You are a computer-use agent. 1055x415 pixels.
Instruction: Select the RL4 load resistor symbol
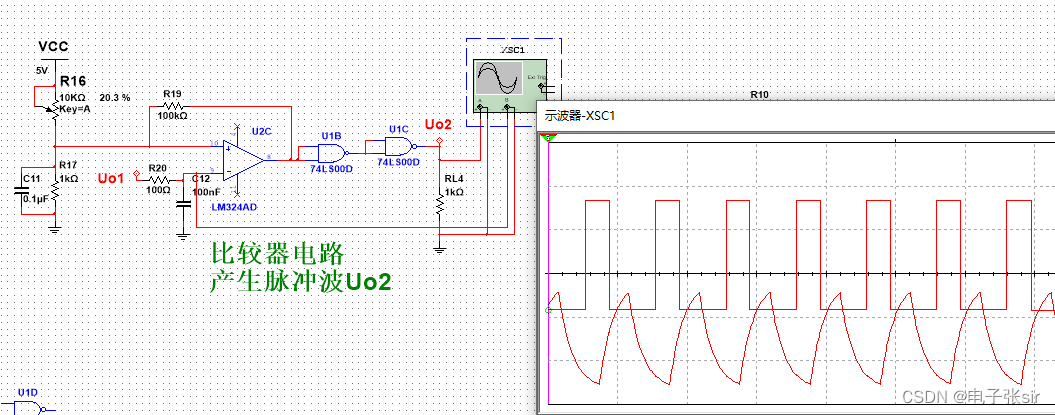(439, 203)
